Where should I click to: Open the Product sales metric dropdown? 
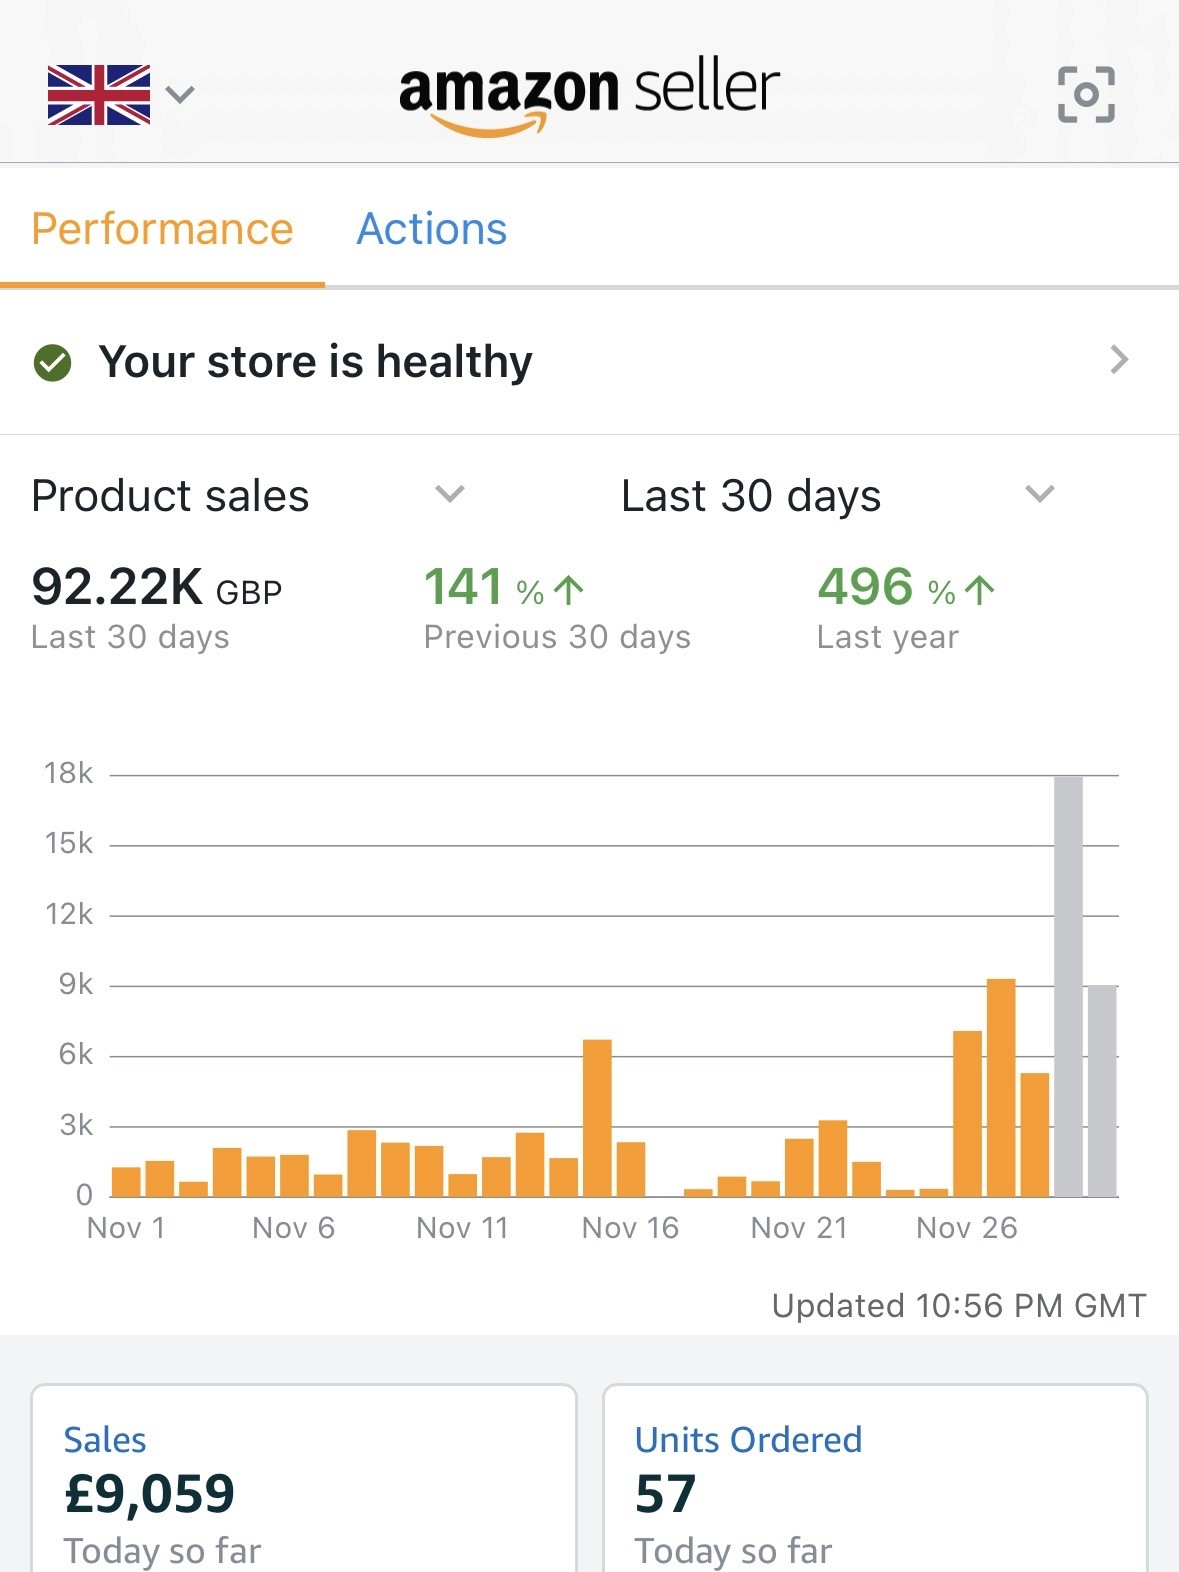click(x=450, y=494)
